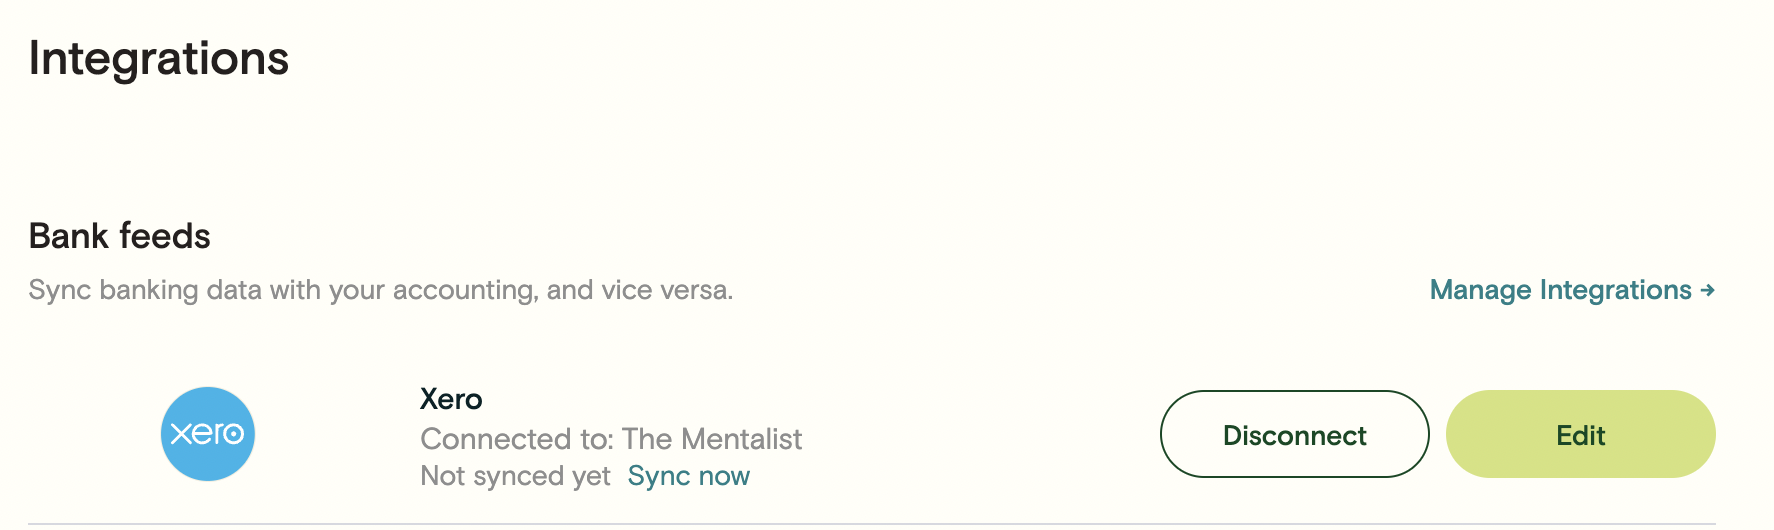1774x530 pixels.
Task: Click the Xero integration name label
Action: 451,399
